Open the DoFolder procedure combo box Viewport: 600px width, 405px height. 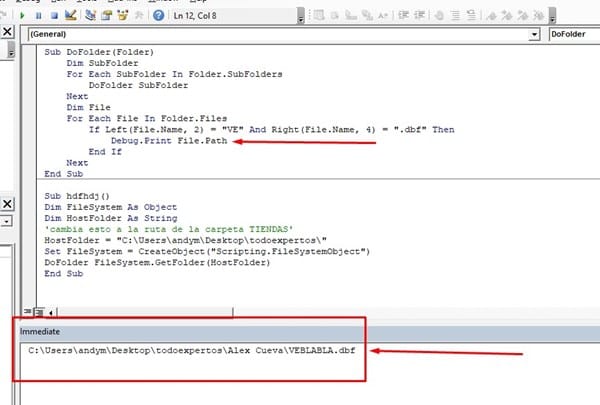574,34
